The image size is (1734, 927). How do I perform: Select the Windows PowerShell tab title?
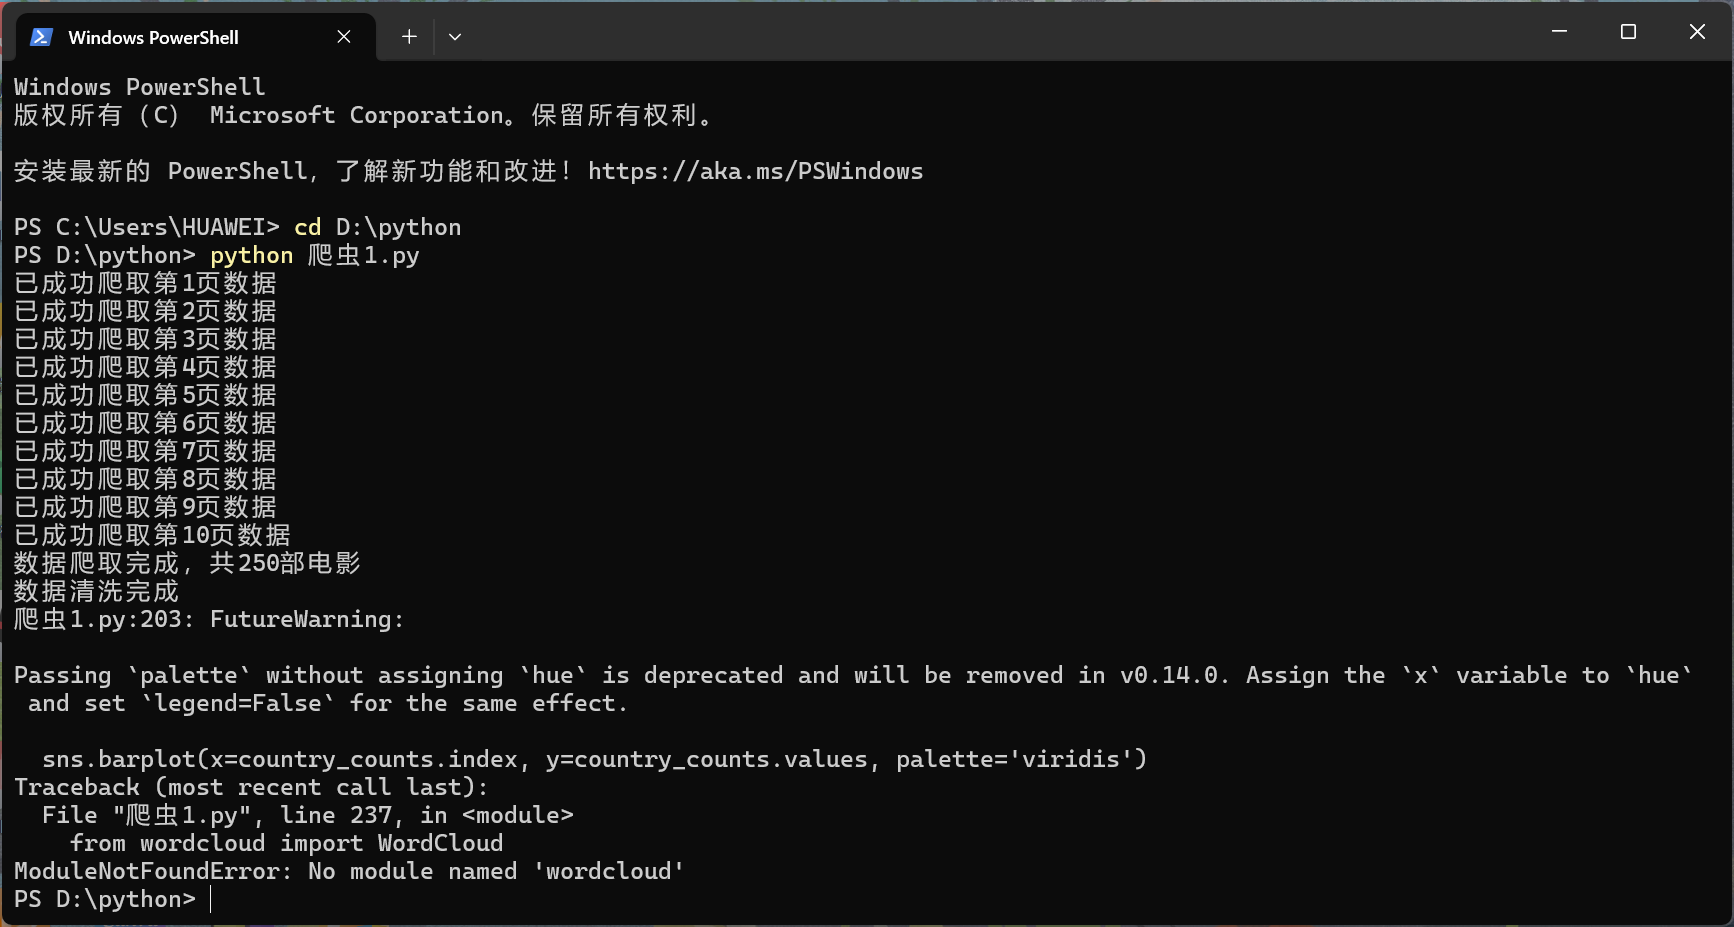coord(153,38)
